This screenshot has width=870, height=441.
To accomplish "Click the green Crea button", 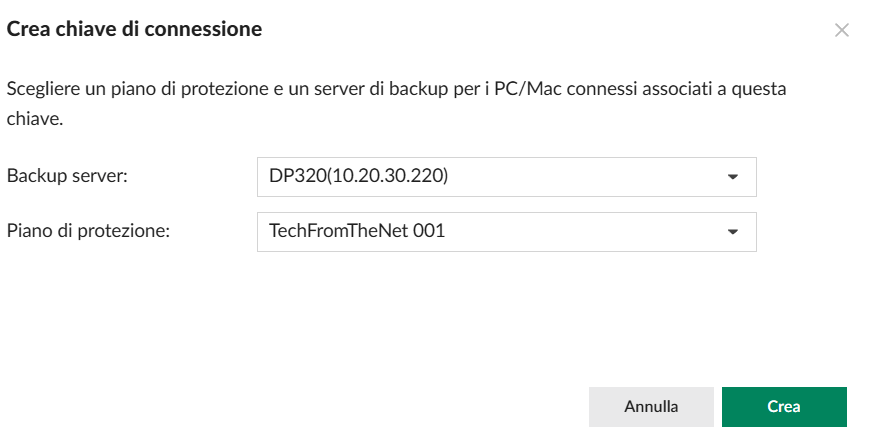I will tap(784, 407).
